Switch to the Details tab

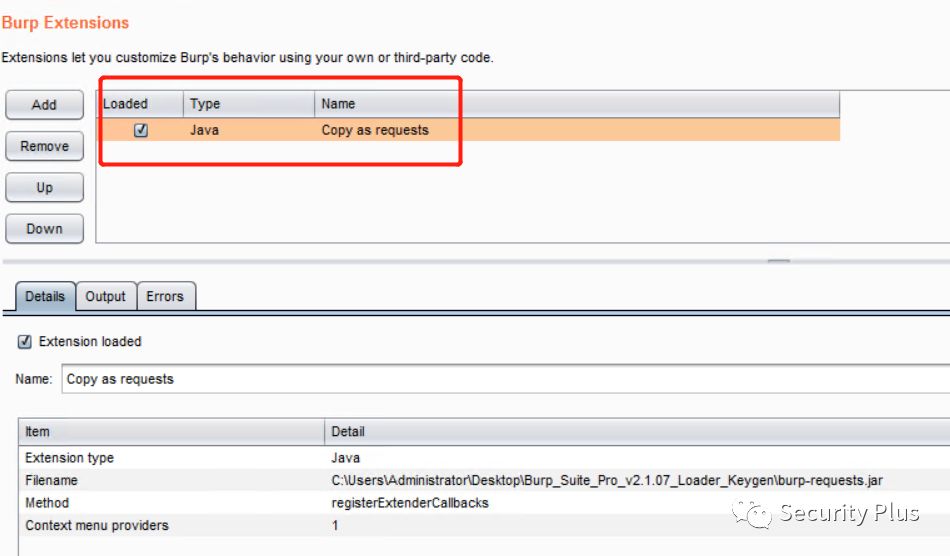tap(45, 296)
